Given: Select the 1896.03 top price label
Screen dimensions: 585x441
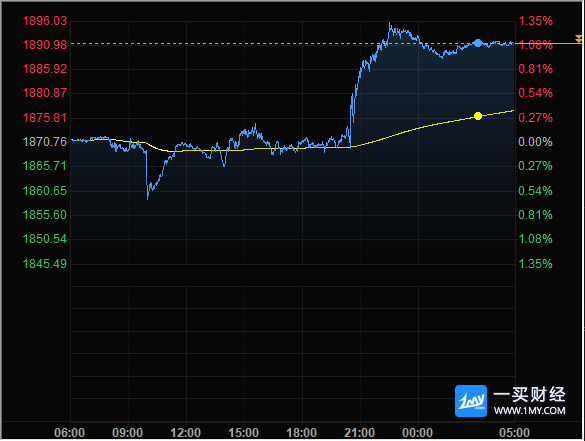Looking at the screenshot, I should pos(45,21).
